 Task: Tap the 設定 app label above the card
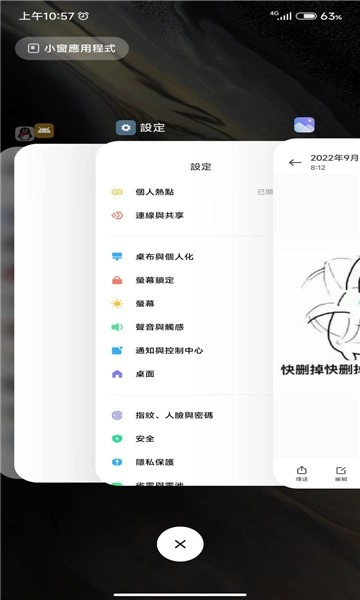click(x=153, y=128)
